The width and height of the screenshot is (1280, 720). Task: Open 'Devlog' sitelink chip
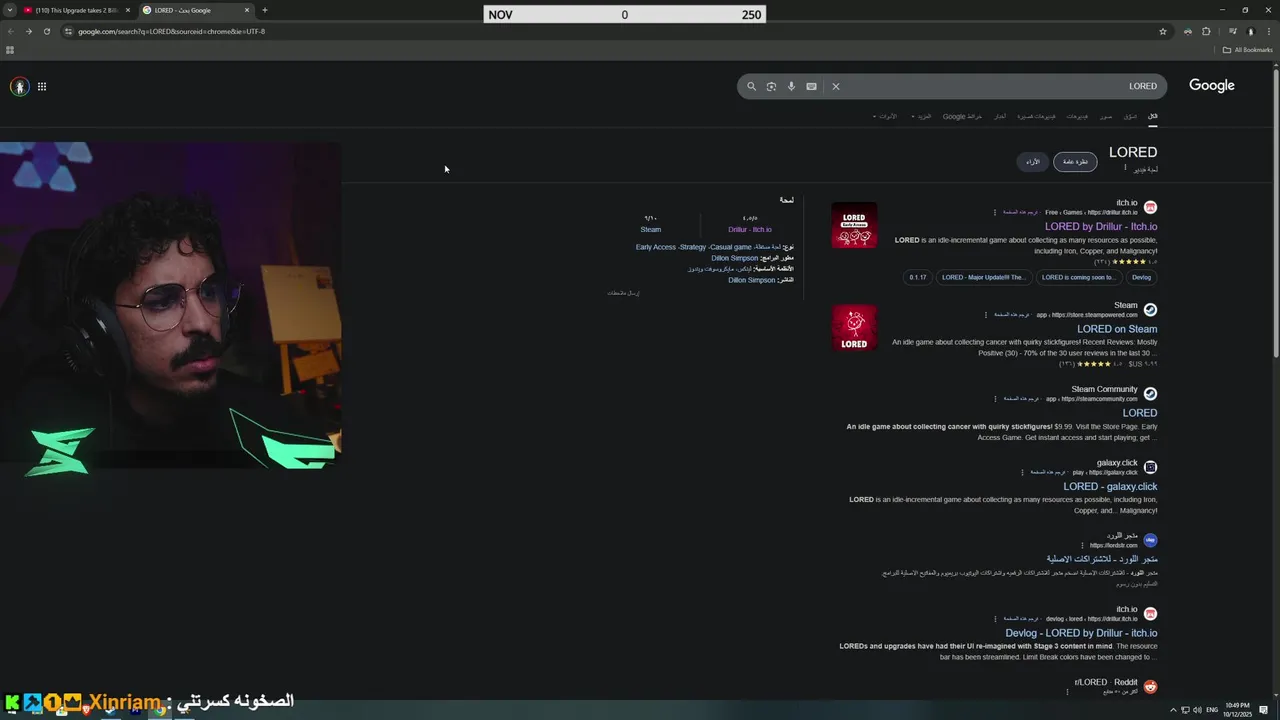click(1141, 277)
